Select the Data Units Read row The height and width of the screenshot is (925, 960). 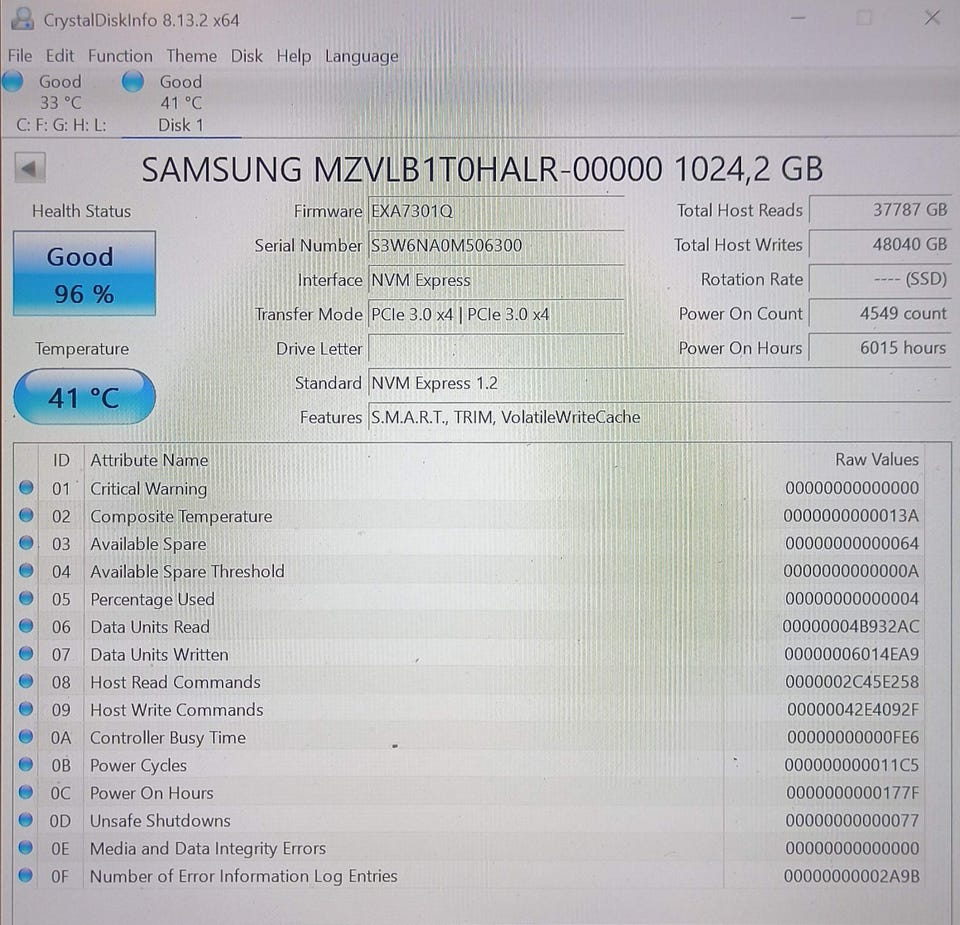pos(469,627)
